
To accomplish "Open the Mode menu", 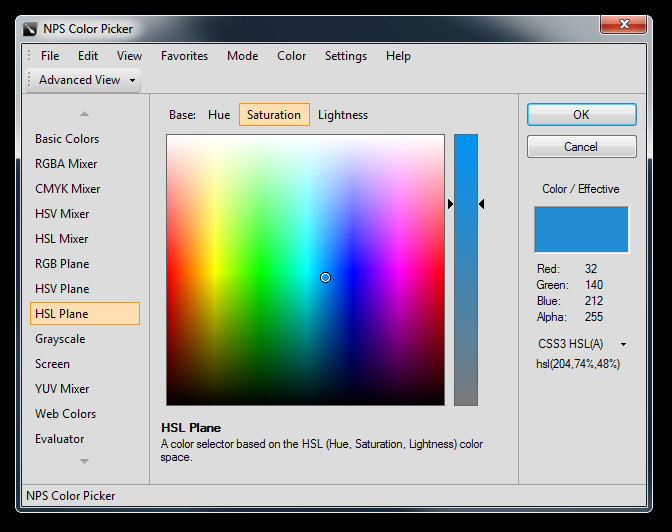I will [243, 56].
